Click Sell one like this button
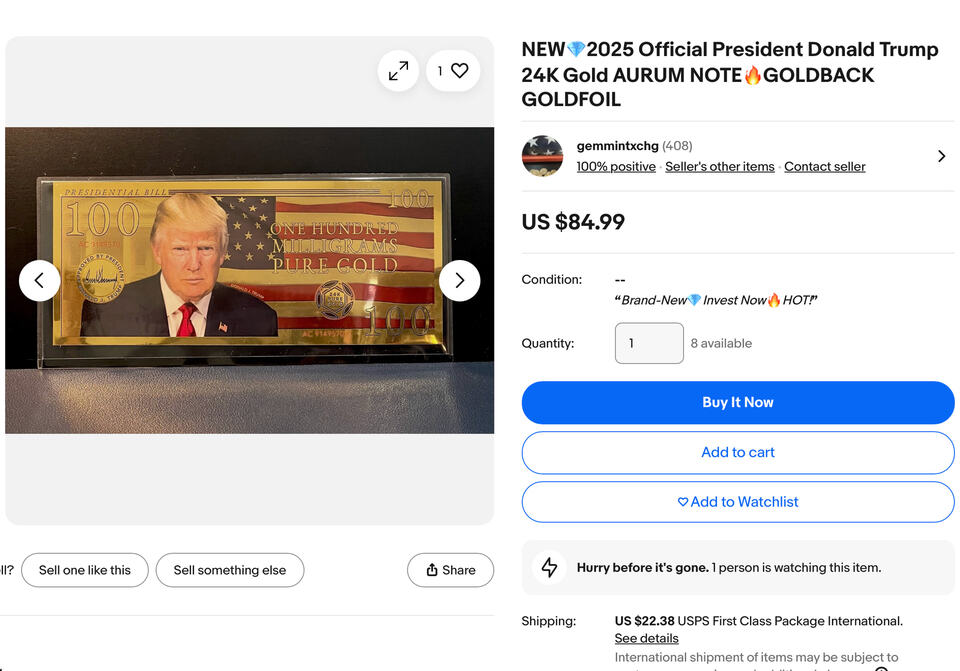Viewport: 960px width, 671px height. (x=85, y=570)
